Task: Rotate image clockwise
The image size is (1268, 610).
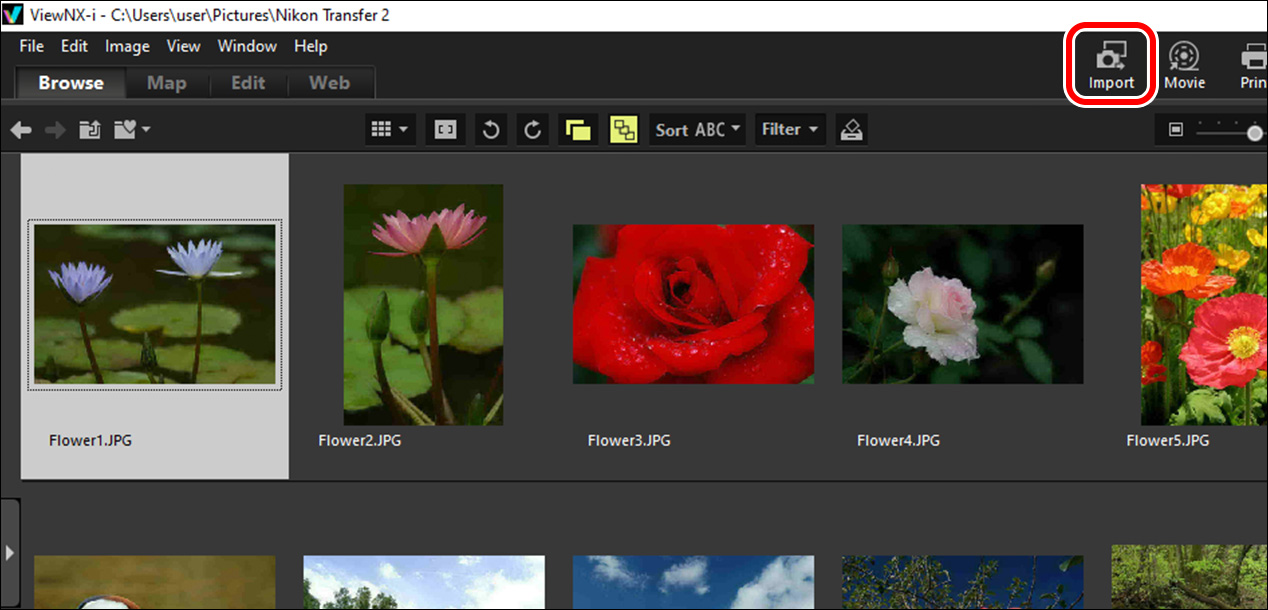Action: (x=533, y=130)
